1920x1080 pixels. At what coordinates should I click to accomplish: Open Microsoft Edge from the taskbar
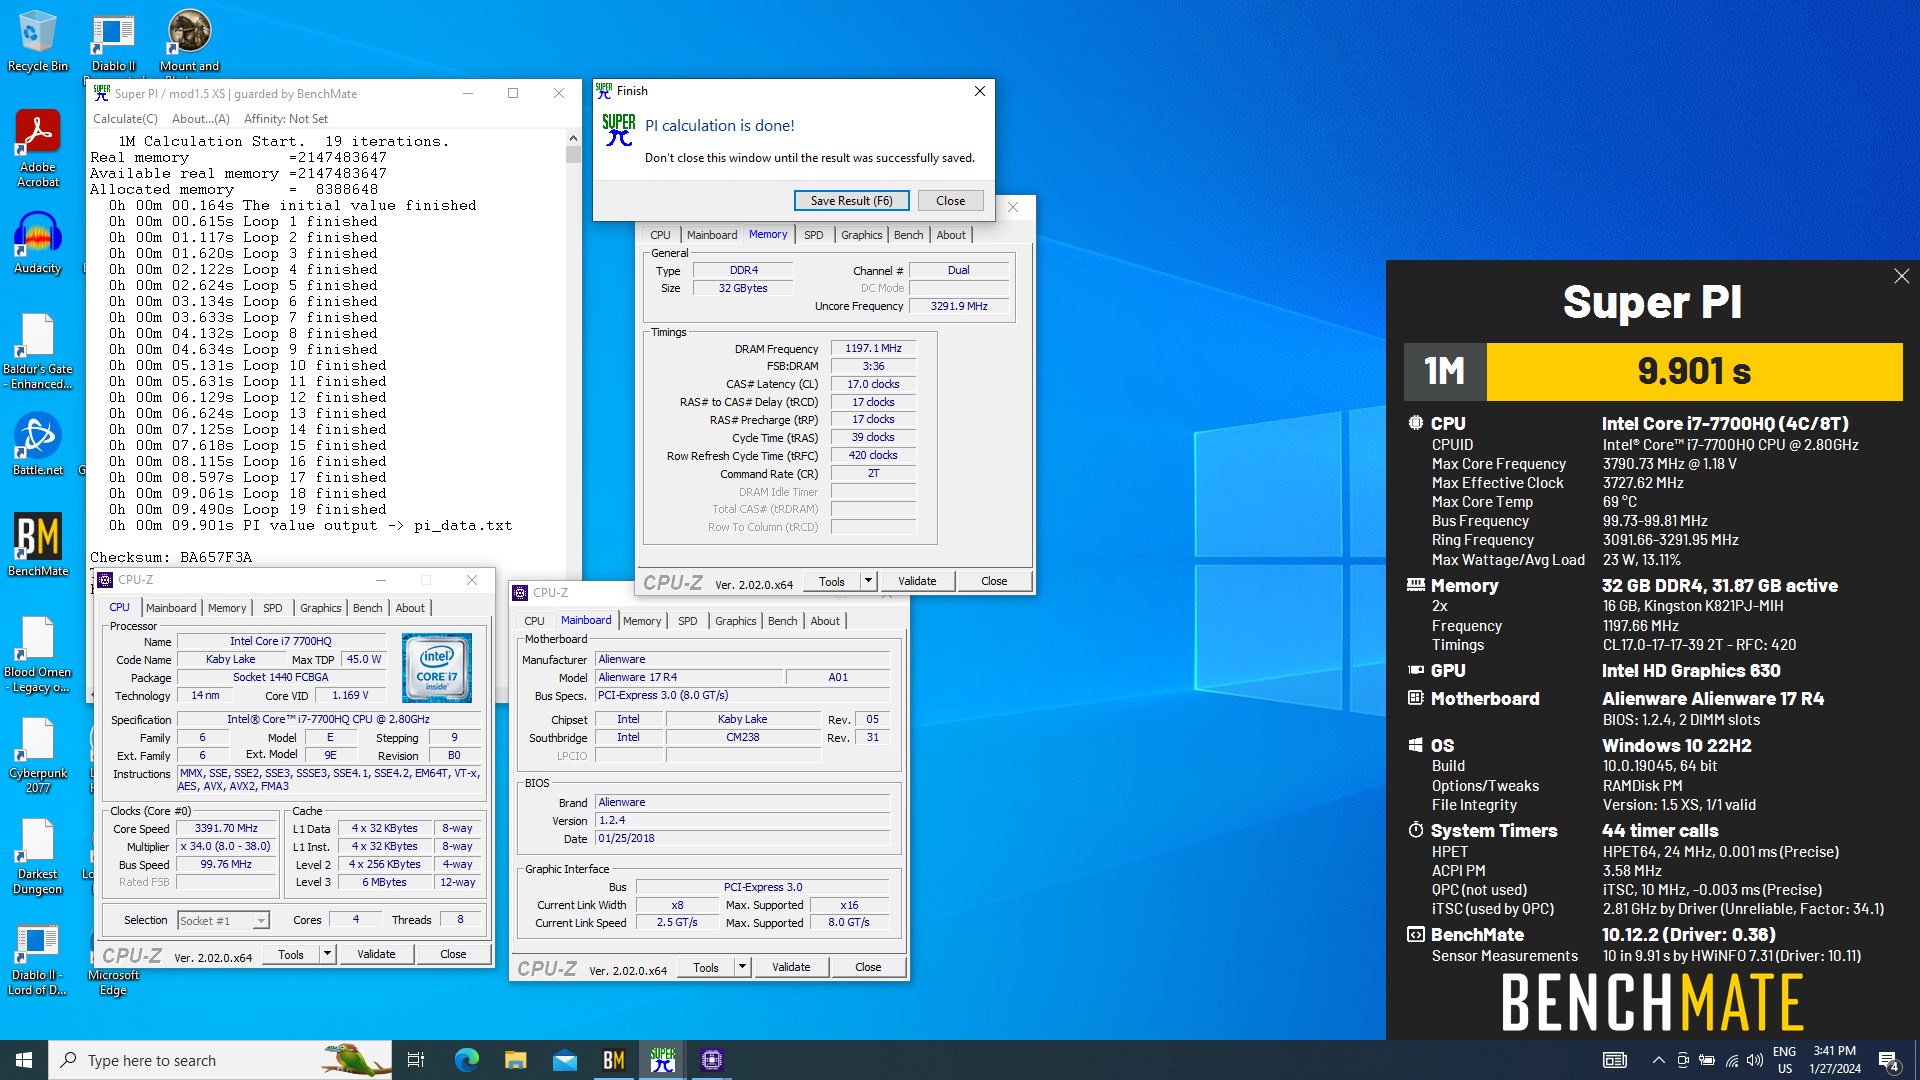pyautogui.click(x=466, y=1060)
